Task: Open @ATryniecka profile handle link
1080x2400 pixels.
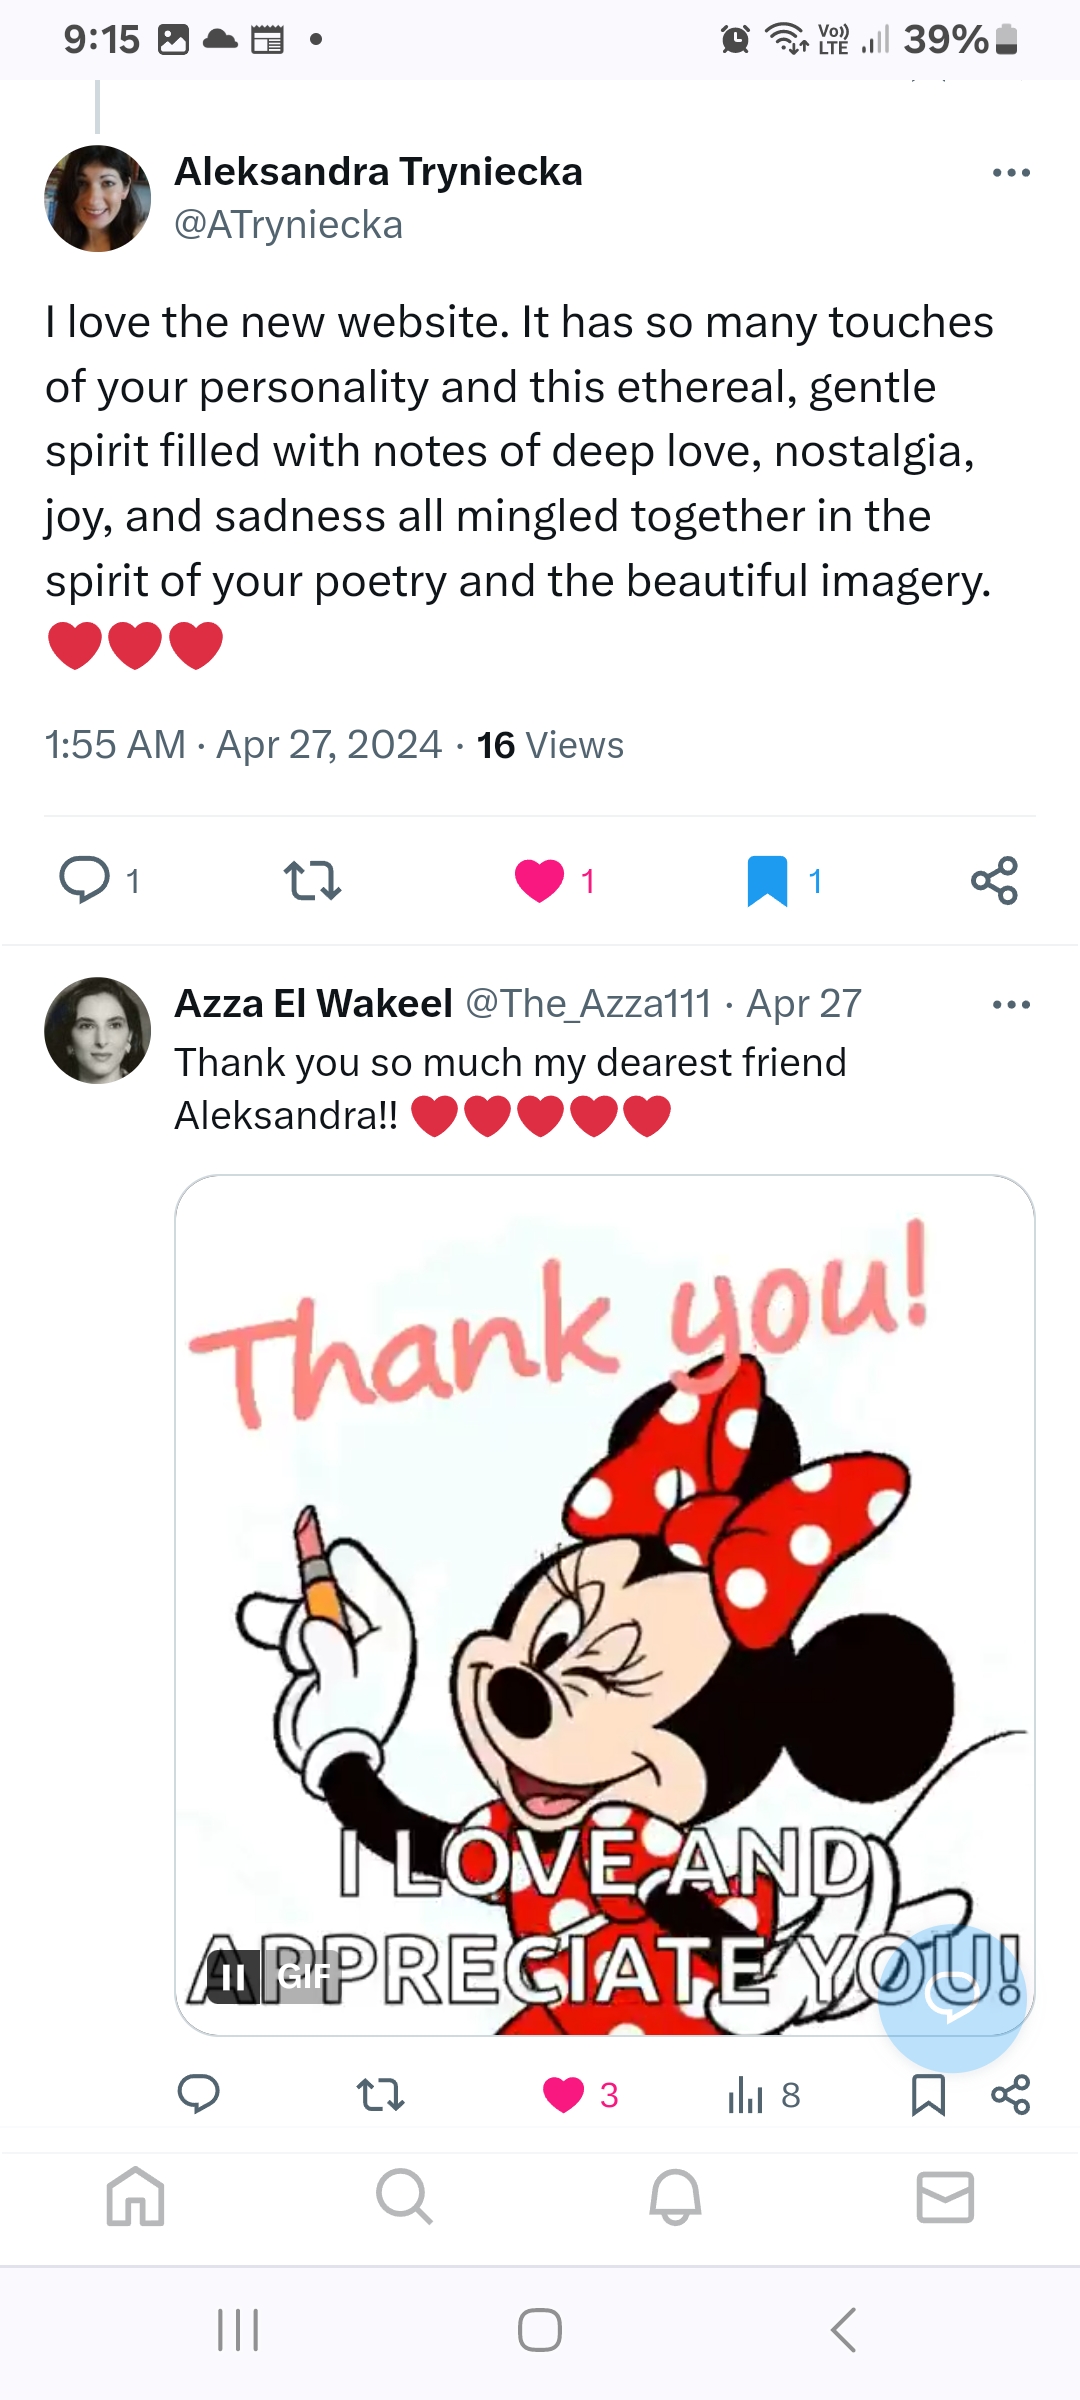Action: 288,225
